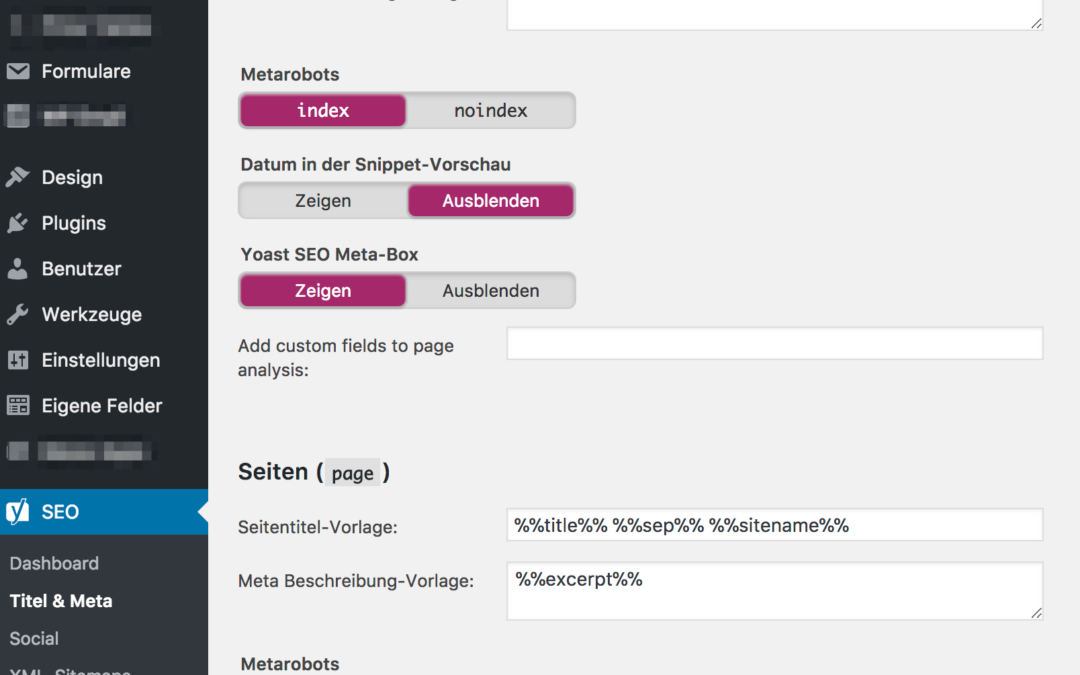1080x675 pixels.
Task: Open the SEO Dashboard submenu item
Action: (54, 564)
